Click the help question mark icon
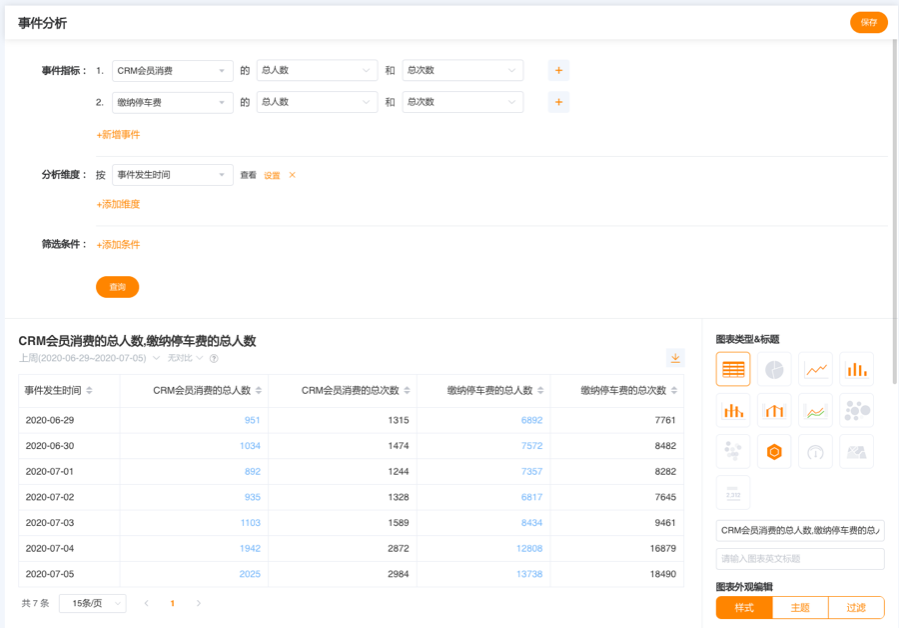This screenshot has width=899, height=629. click(214, 358)
